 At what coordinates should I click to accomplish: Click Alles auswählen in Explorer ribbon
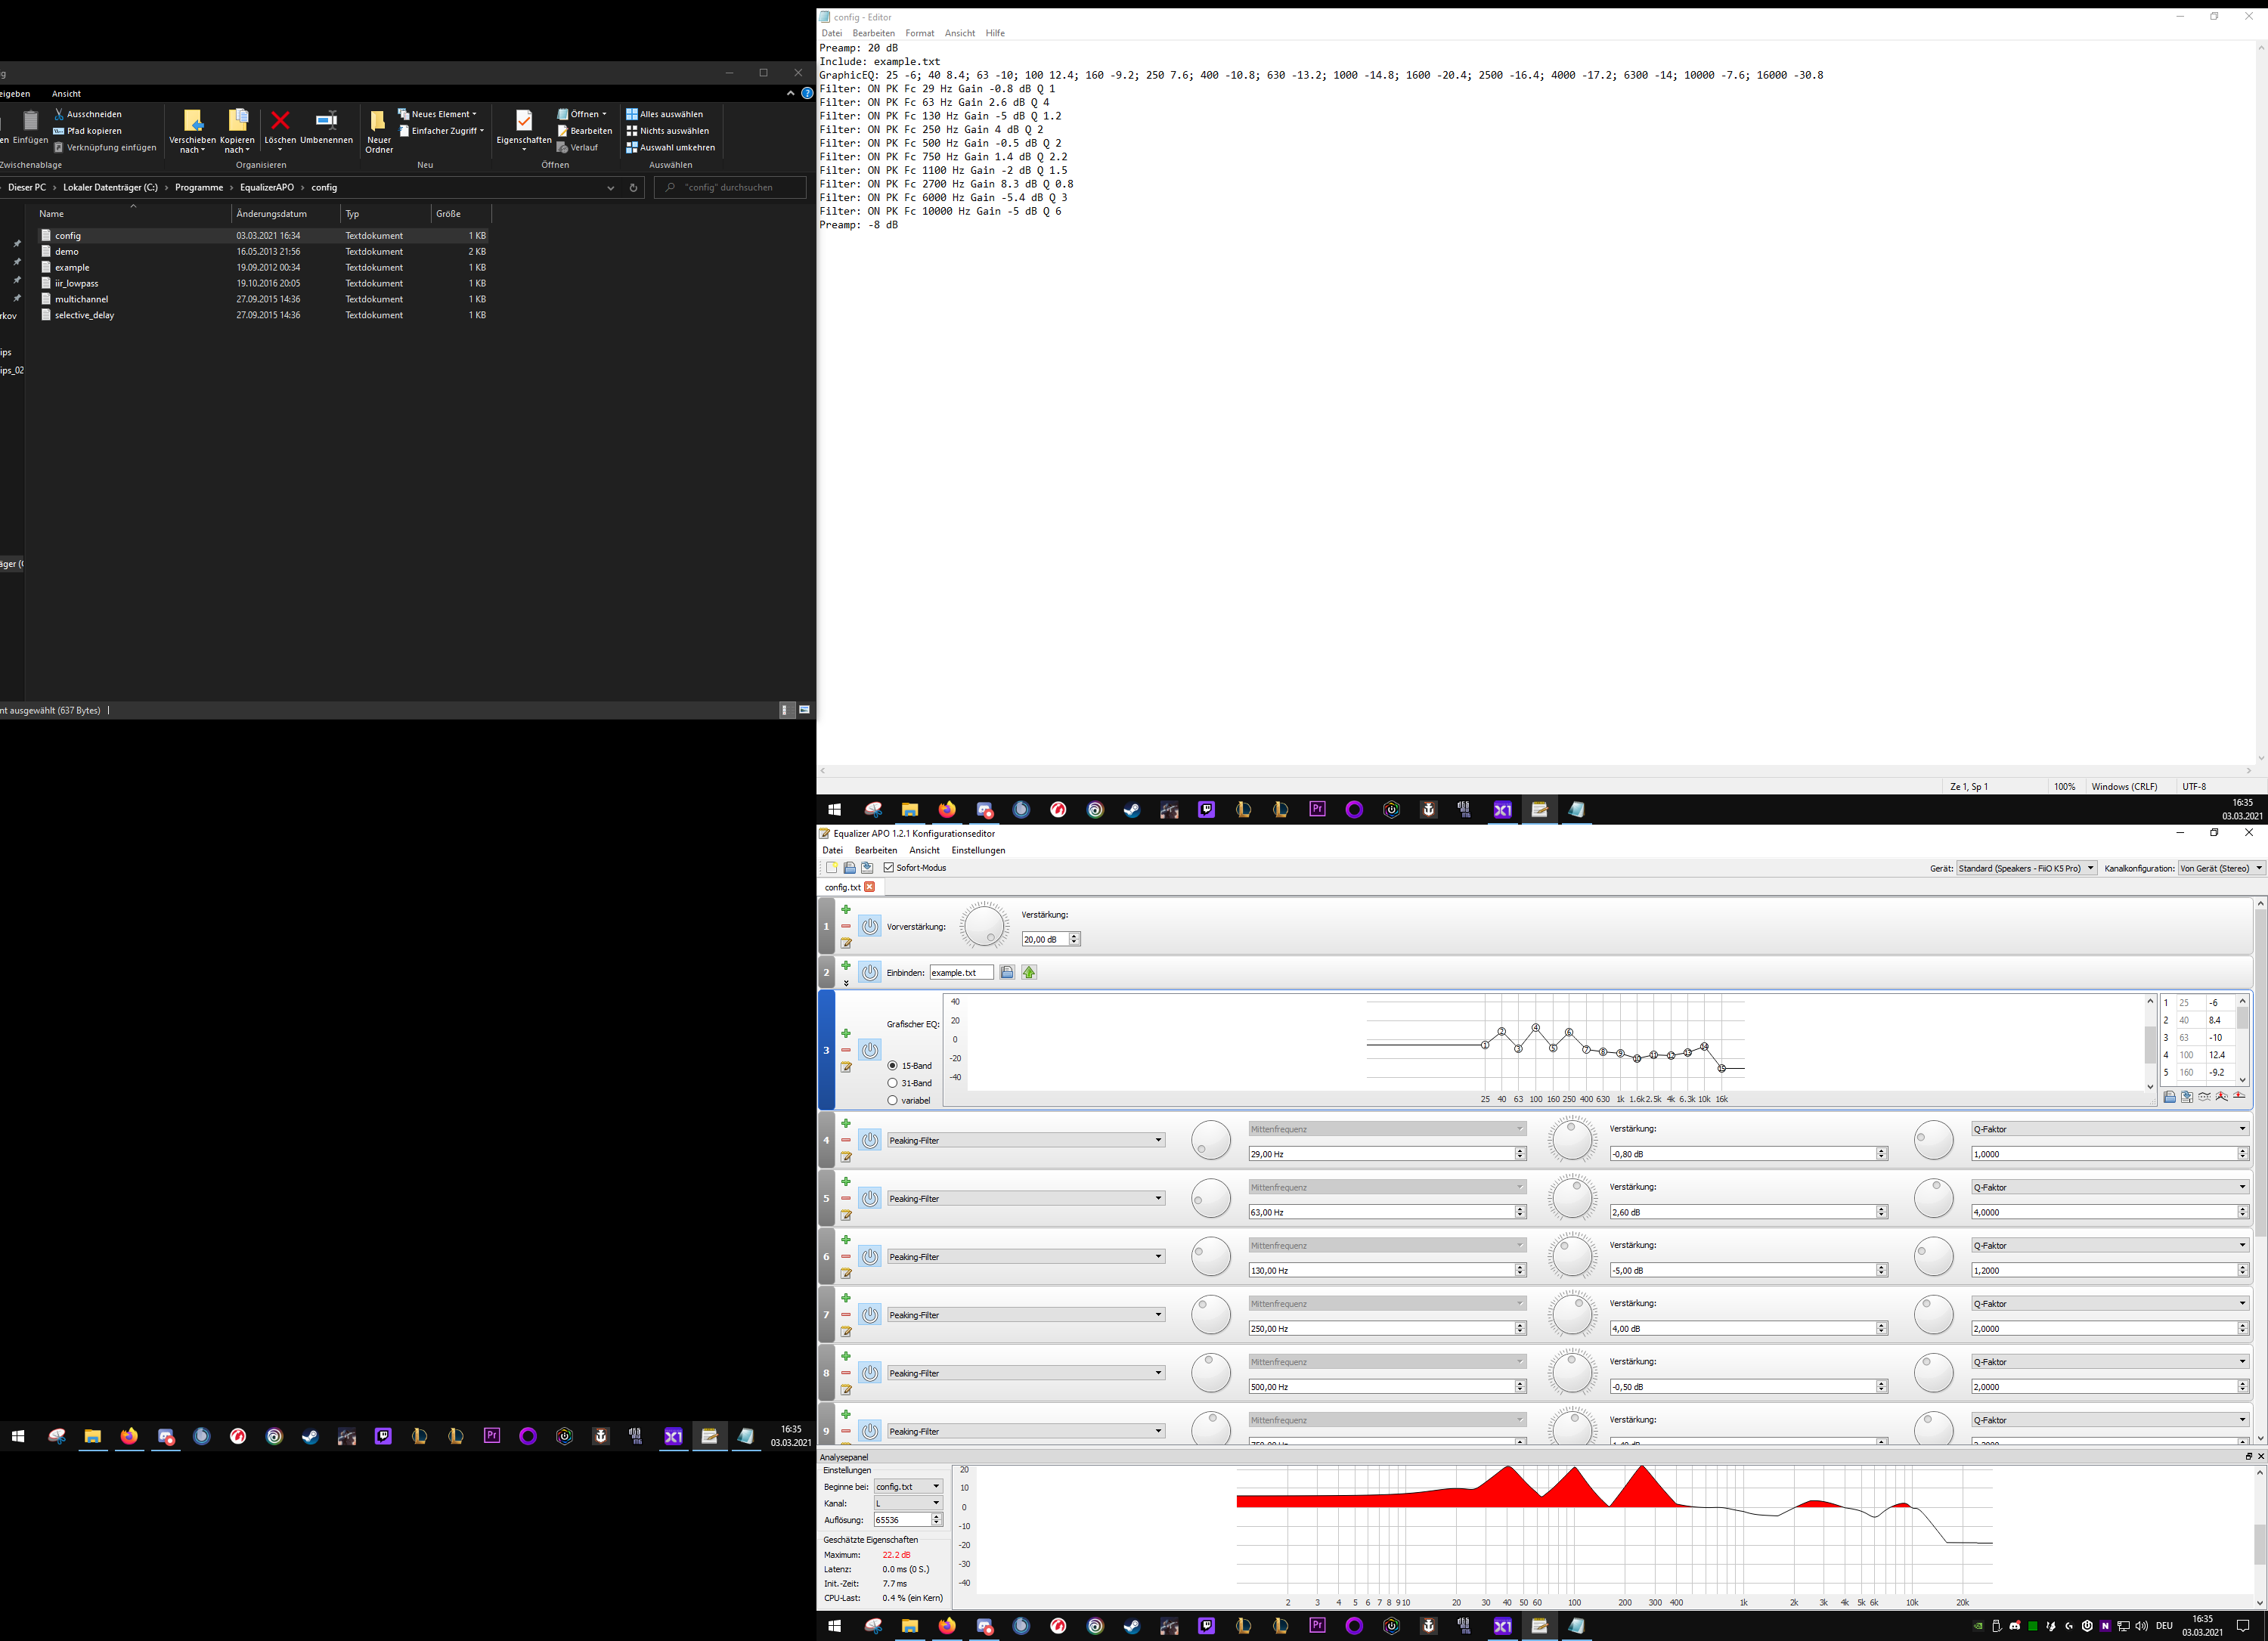(x=664, y=114)
